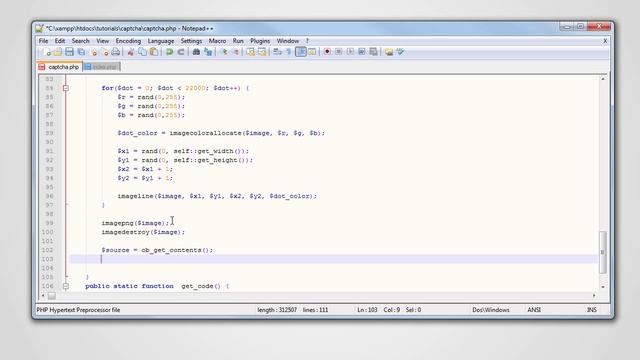Screen dimensions: 640x360
Task: Click 'length : 312507' in status bar
Action: pos(277,310)
